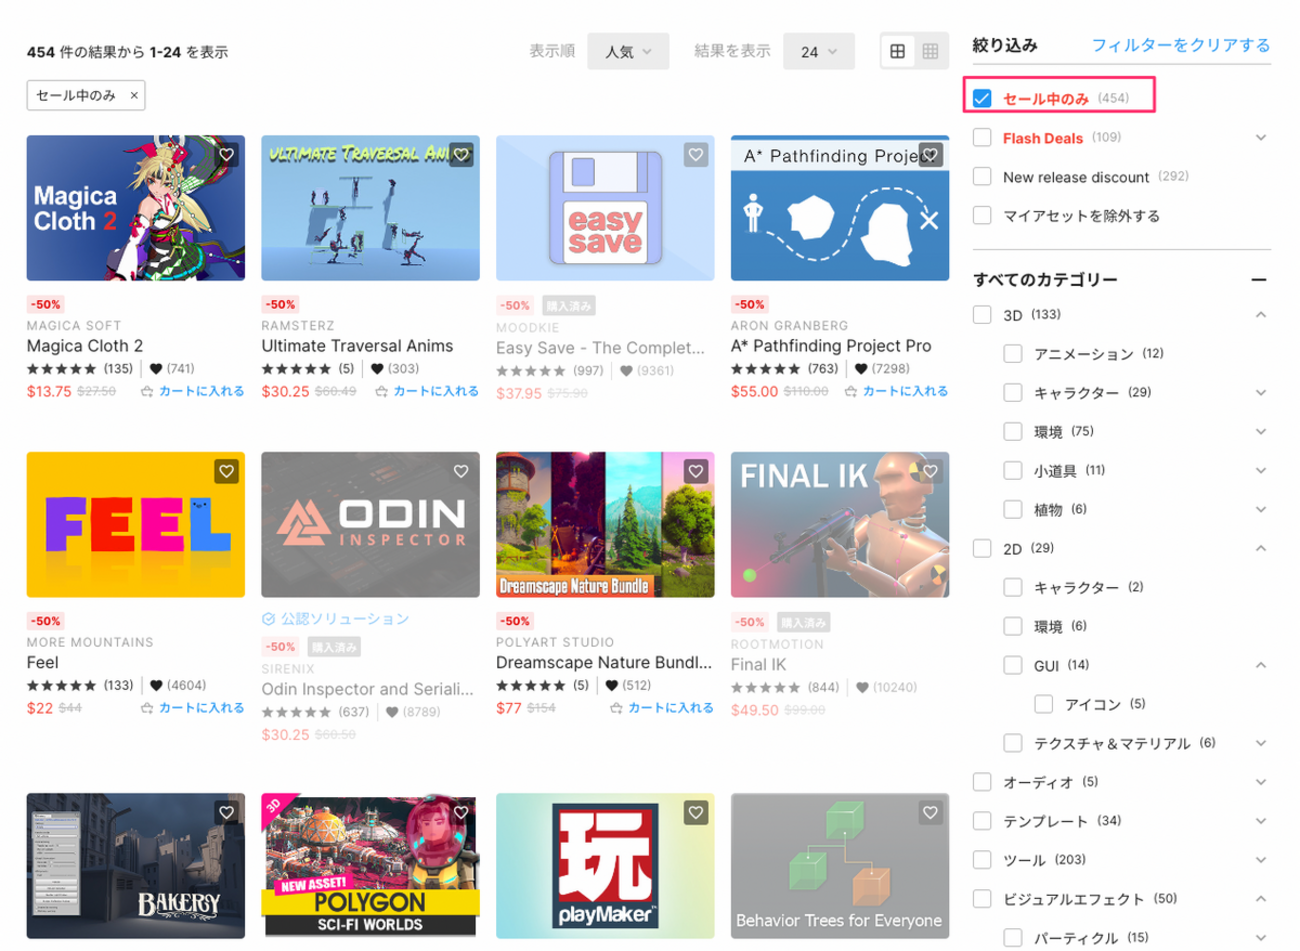Screen dimensions: 1300x951
Task: Tick the オーディオ category checkbox
Action: click(x=982, y=782)
